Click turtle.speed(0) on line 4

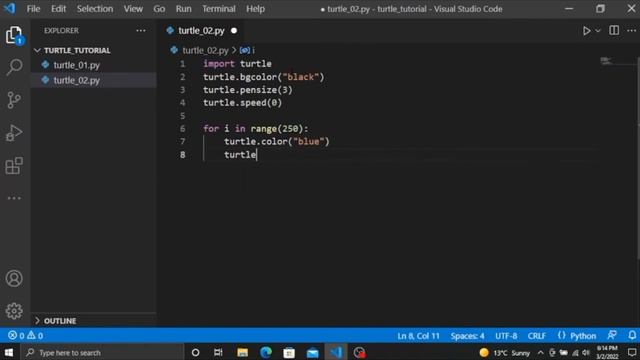(x=242, y=103)
